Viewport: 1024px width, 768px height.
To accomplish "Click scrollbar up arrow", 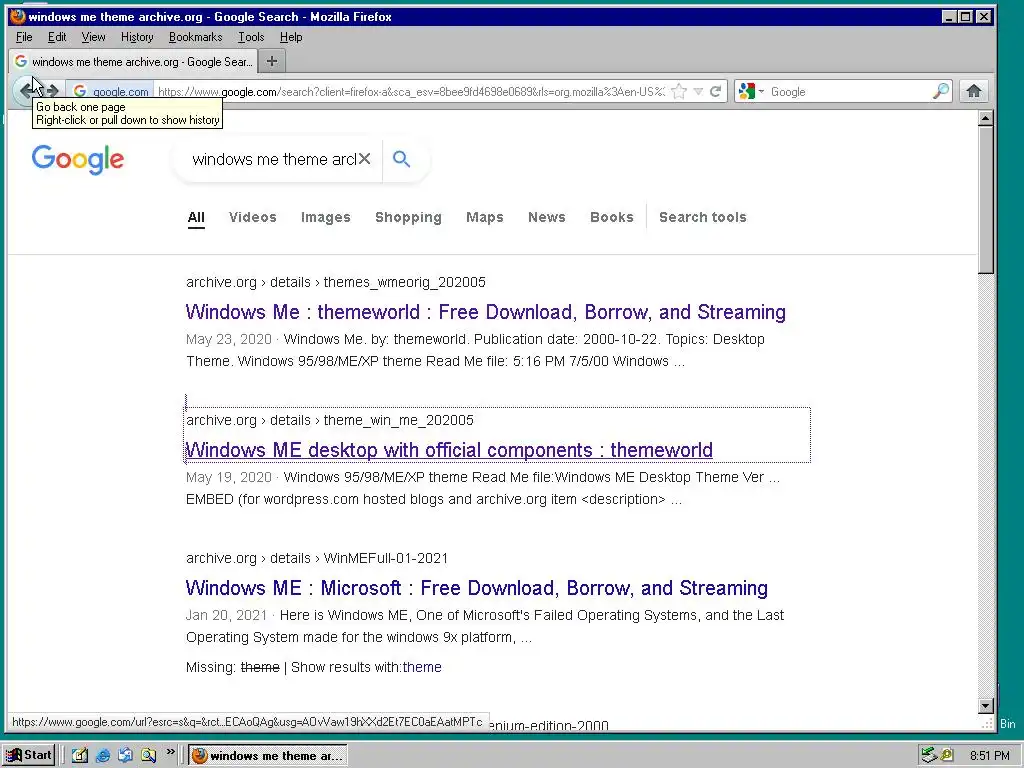I will click(x=986, y=118).
